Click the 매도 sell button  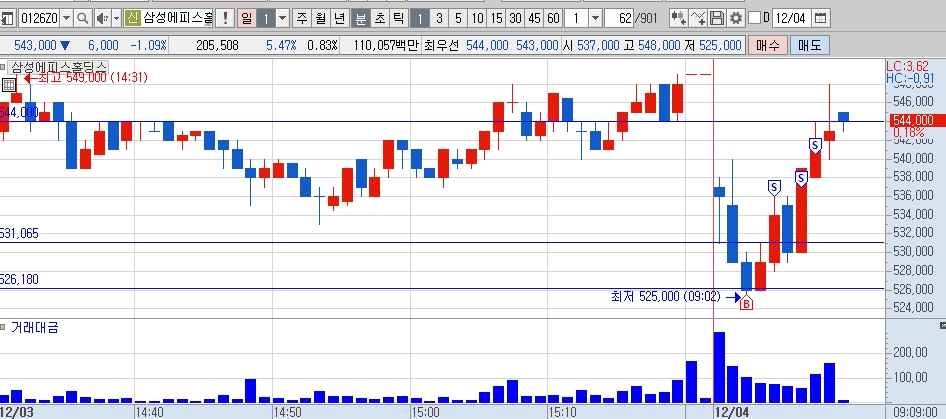(810, 45)
